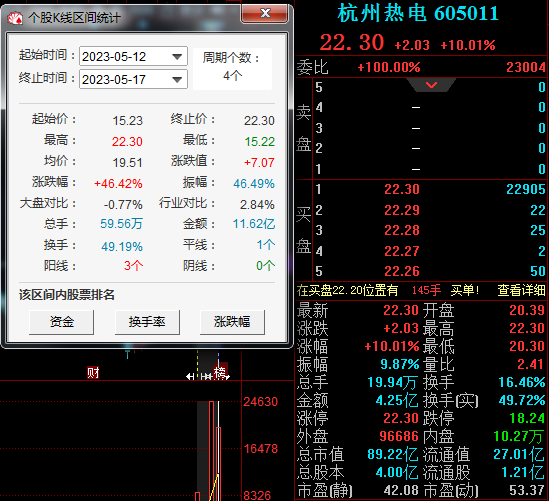The image size is (549, 501).
Task: Click the end date field 2023-05-17
Action: [133, 79]
